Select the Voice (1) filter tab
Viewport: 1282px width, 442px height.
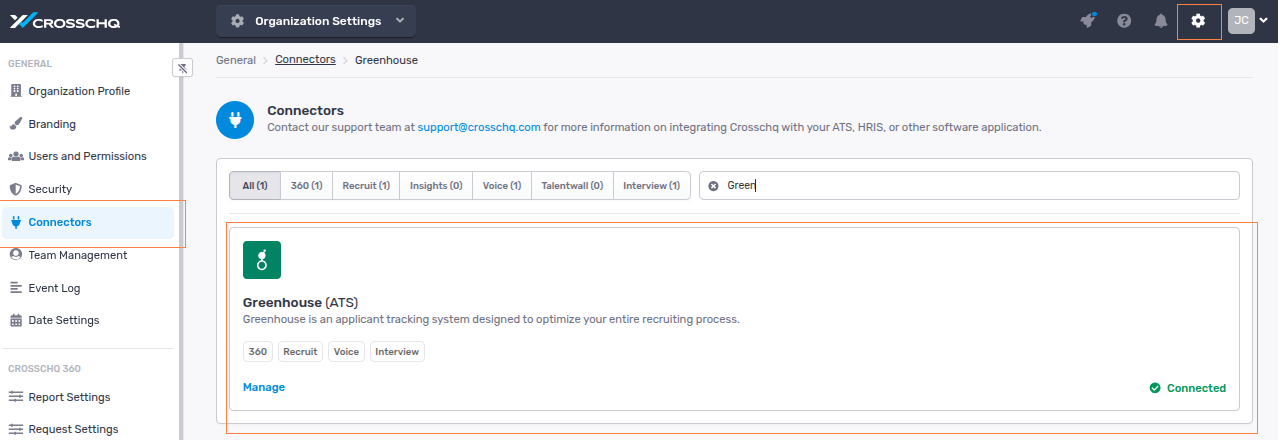502,185
